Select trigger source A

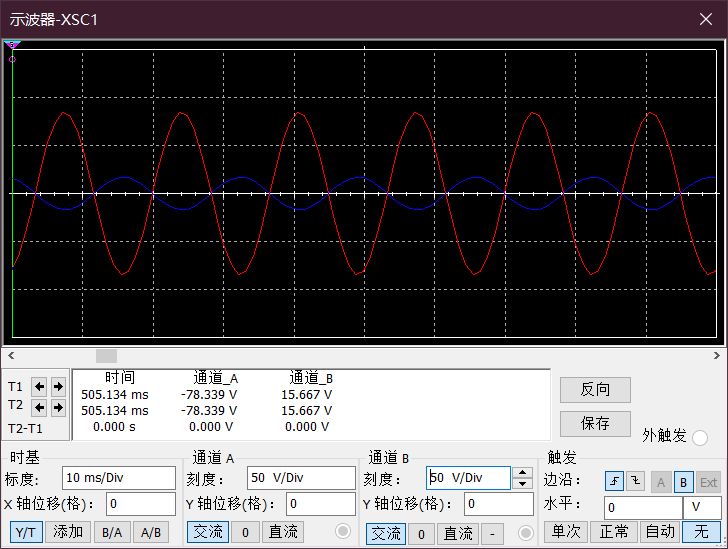coord(661,482)
